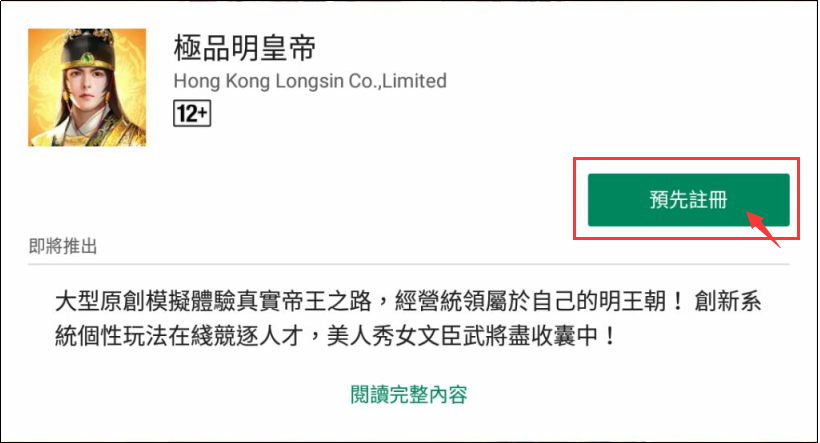This screenshot has width=820, height=443.
Task: Open the 極品明皇帝 app icon image
Action: coord(87,87)
